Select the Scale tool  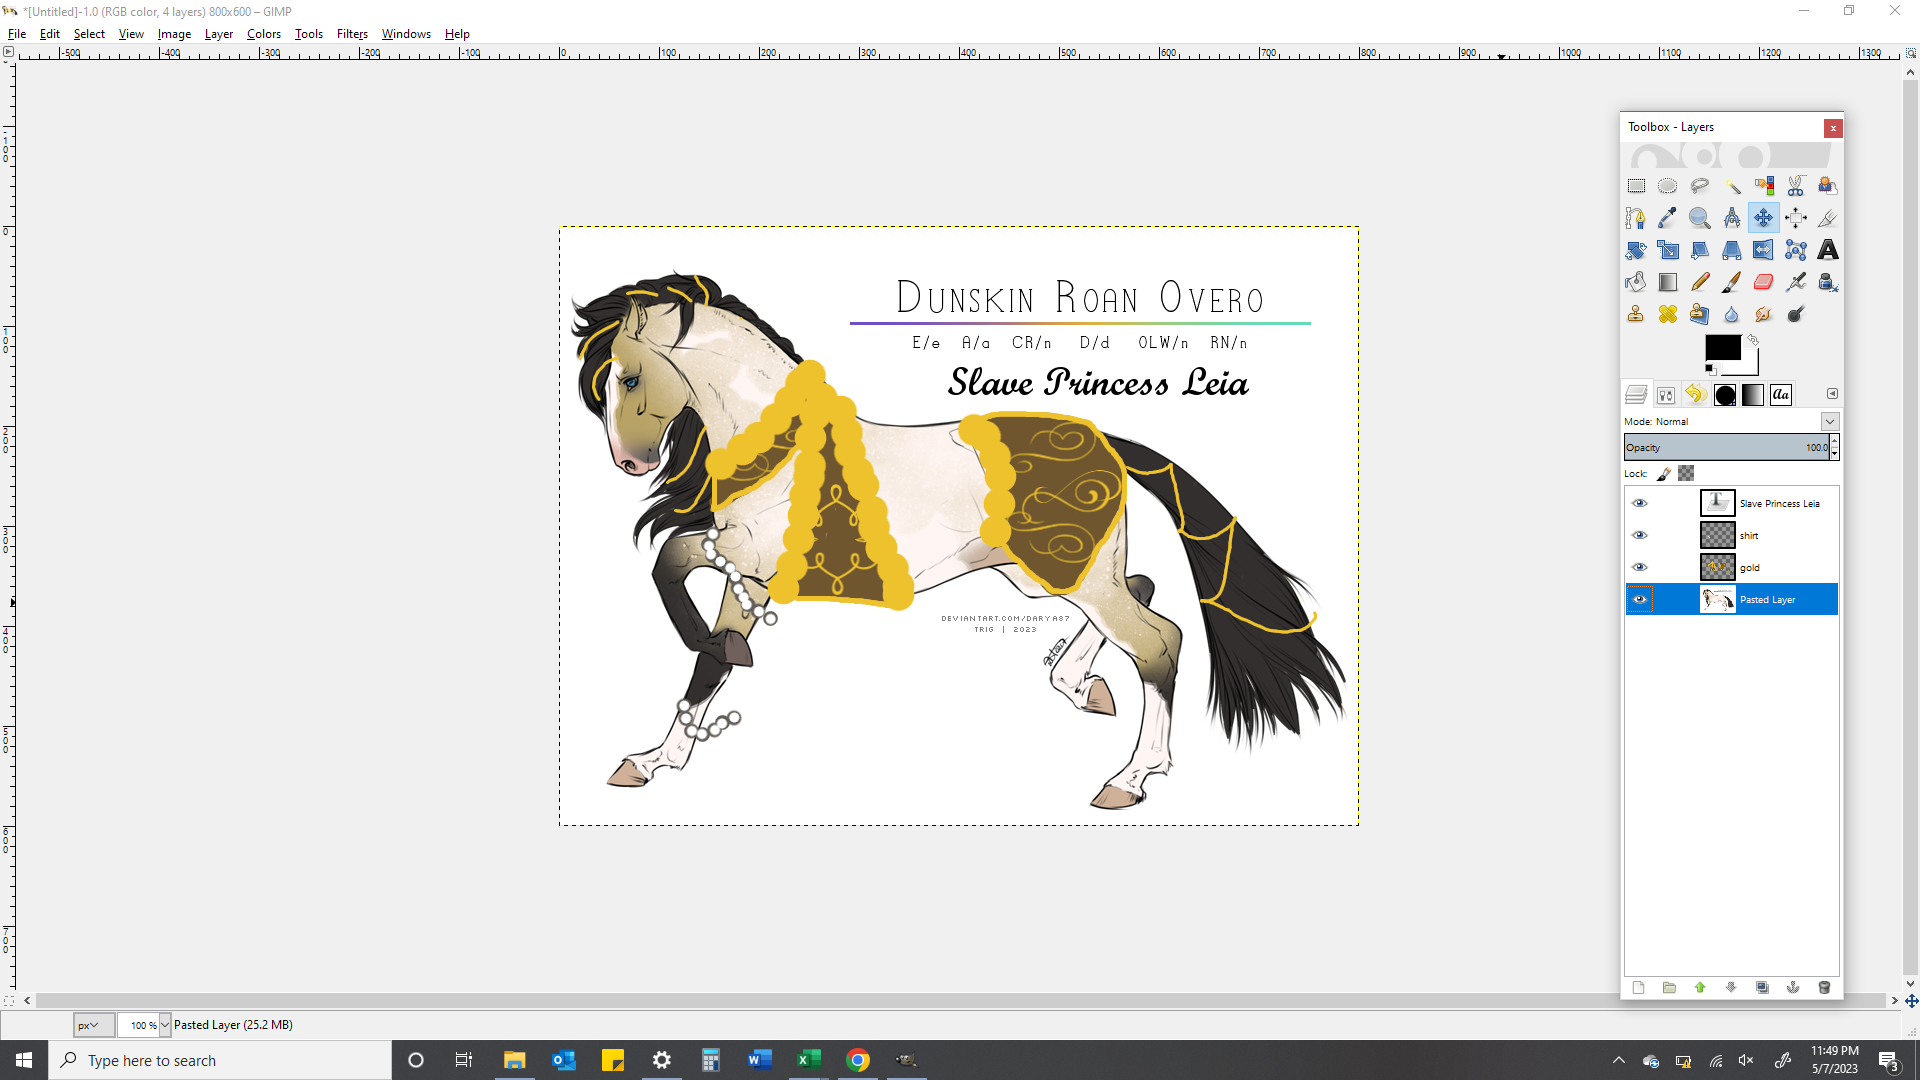click(1668, 250)
